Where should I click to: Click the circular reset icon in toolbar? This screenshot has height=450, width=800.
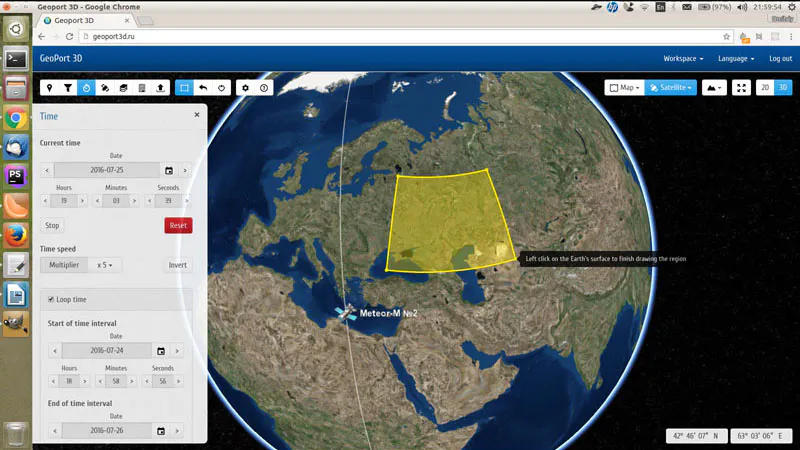point(221,88)
